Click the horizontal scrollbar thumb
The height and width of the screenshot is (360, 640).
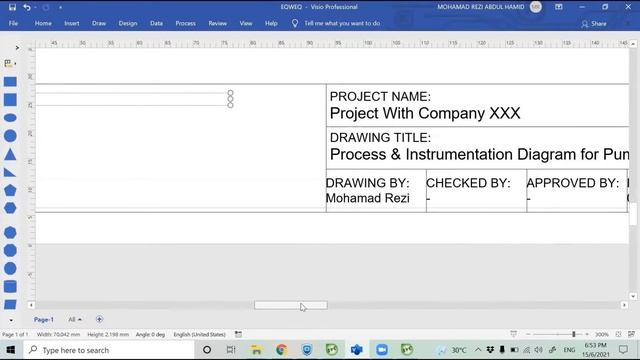coord(291,305)
